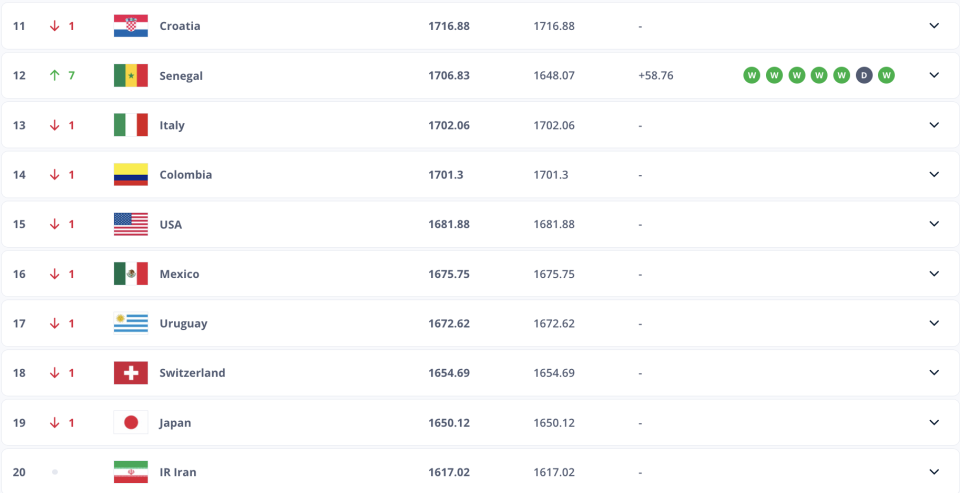Click the Colombia flag icon
The width and height of the screenshot is (960, 493).
tap(131, 174)
